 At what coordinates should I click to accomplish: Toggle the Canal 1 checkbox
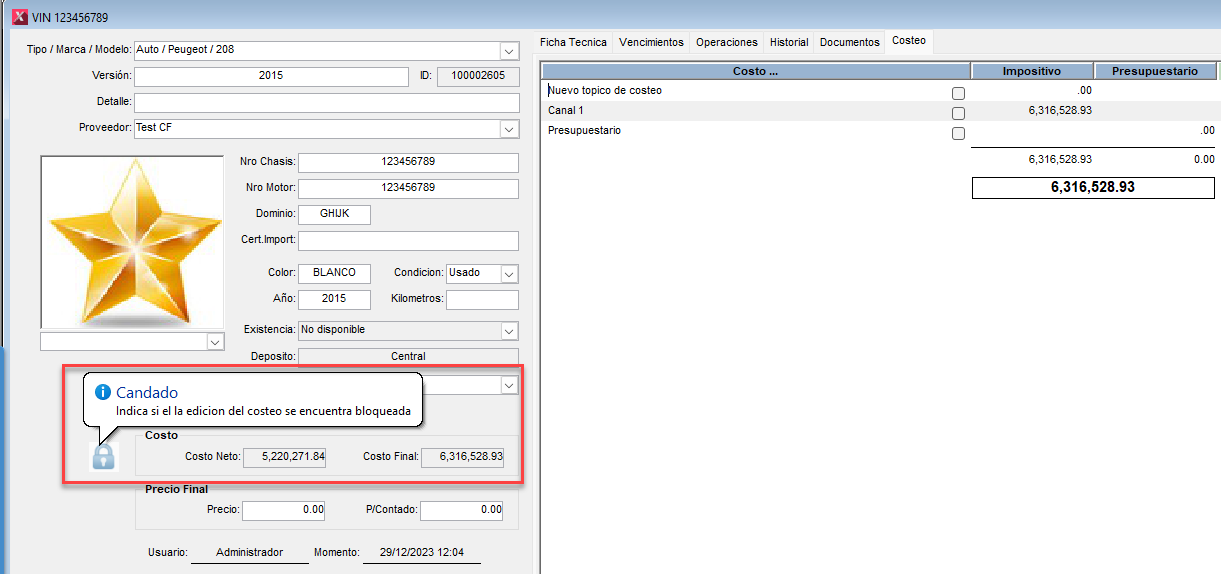pos(958,112)
